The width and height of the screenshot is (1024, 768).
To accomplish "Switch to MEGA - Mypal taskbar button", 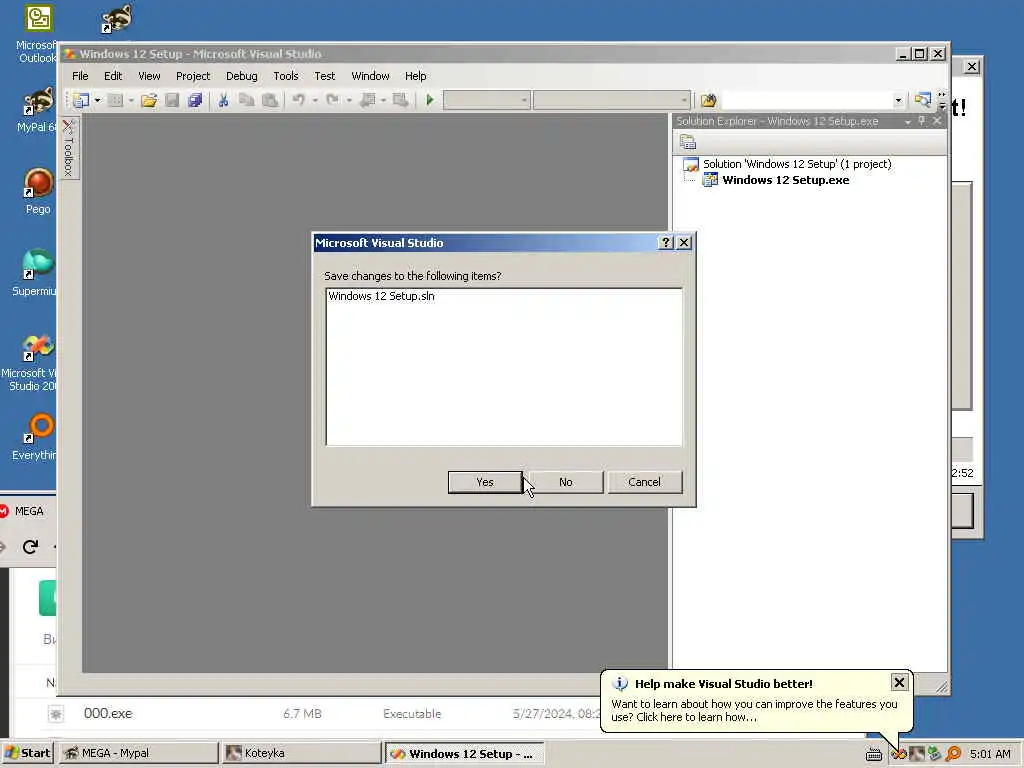I will coord(138,753).
